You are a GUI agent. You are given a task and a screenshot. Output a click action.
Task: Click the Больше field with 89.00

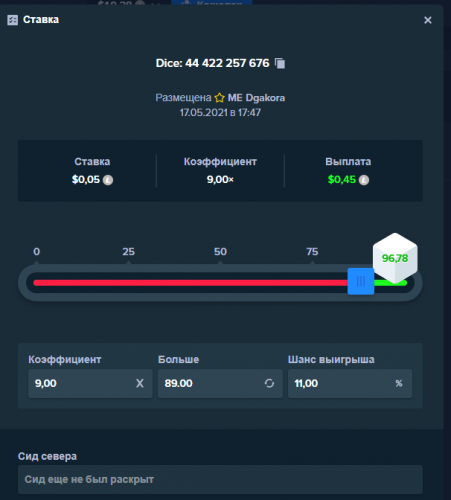220,383
